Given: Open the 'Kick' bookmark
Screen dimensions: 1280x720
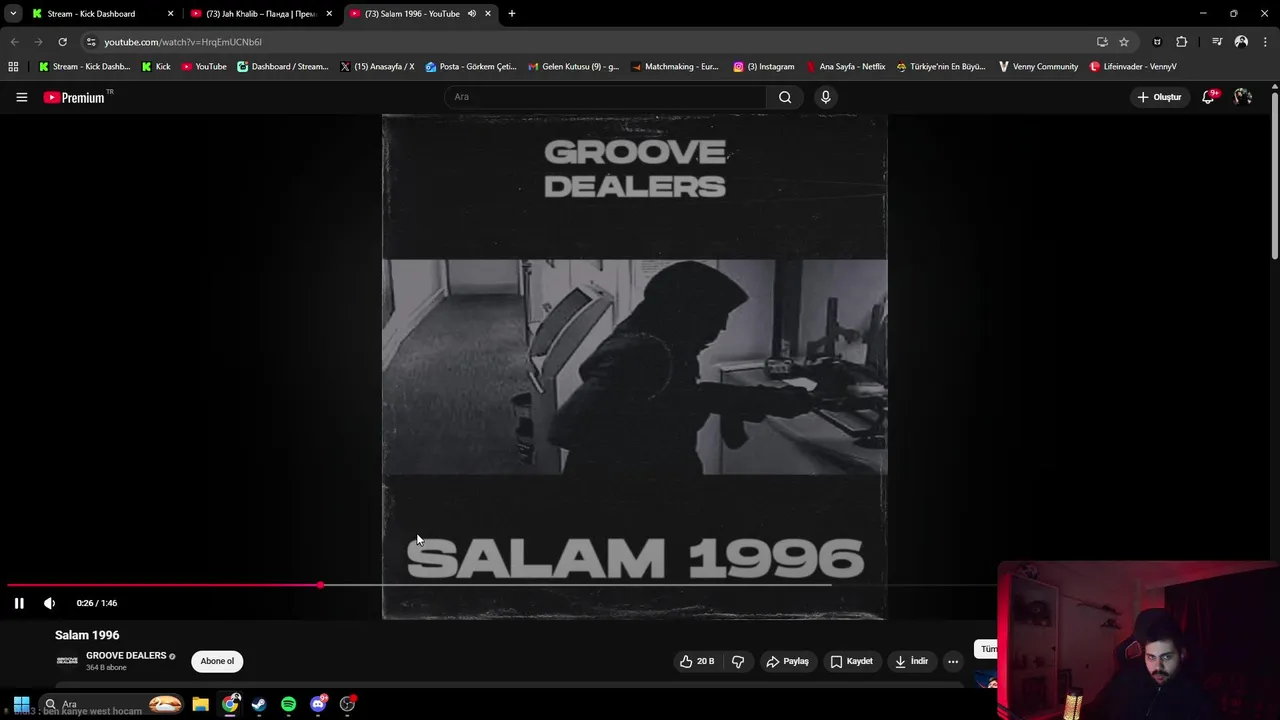Looking at the screenshot, I should pyautogui.click(x=156, y=67).
